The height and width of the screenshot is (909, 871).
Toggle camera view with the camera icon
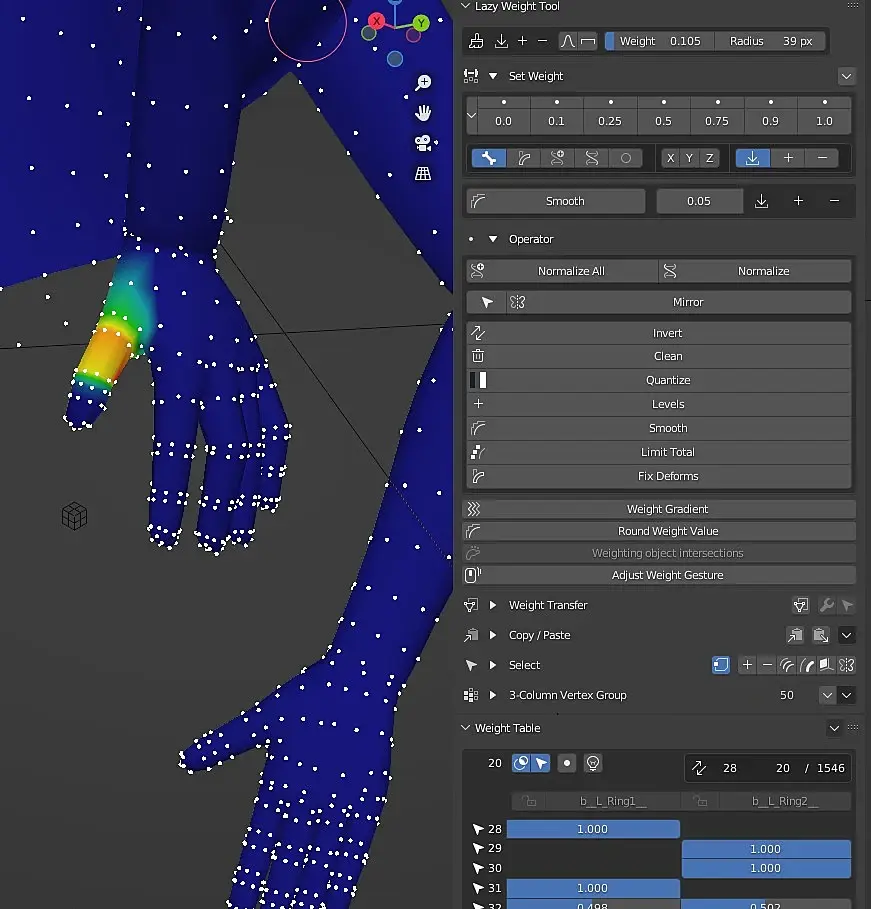(x=423, y=143)
